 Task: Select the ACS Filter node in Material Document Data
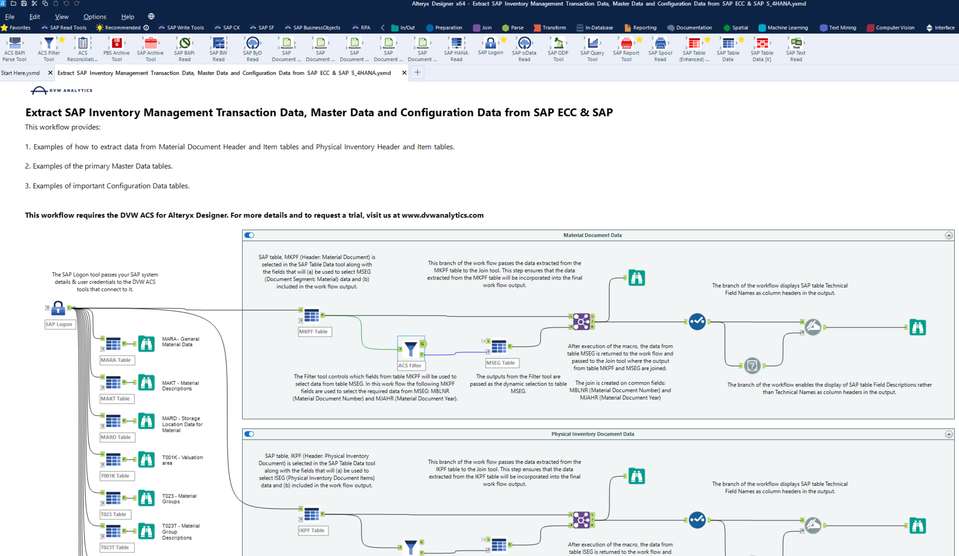point(411,349)
